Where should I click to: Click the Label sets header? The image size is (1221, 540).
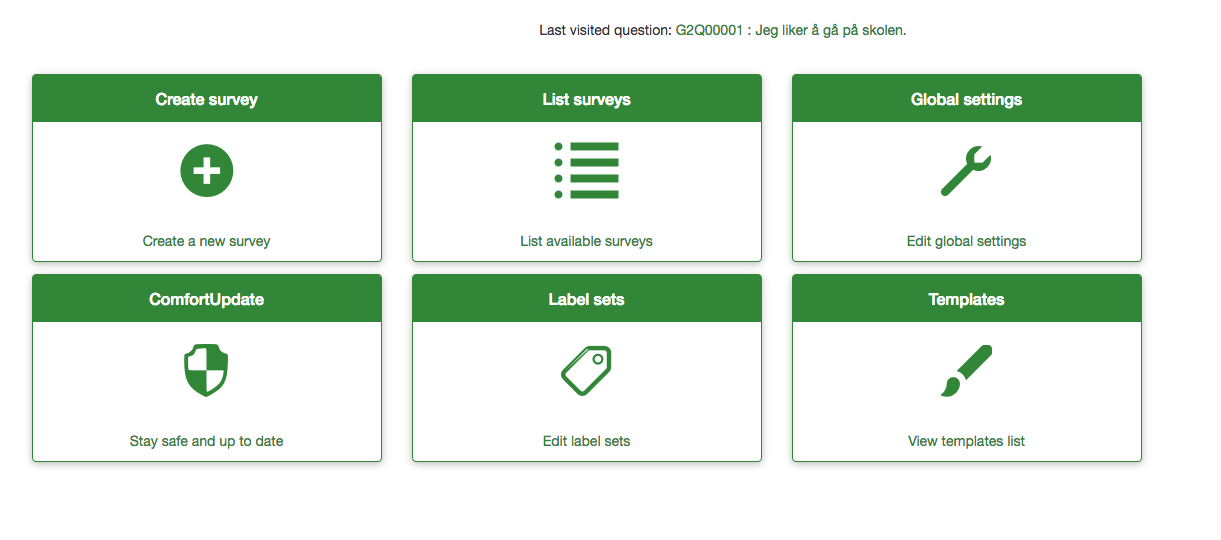click(x=587, y=299)
